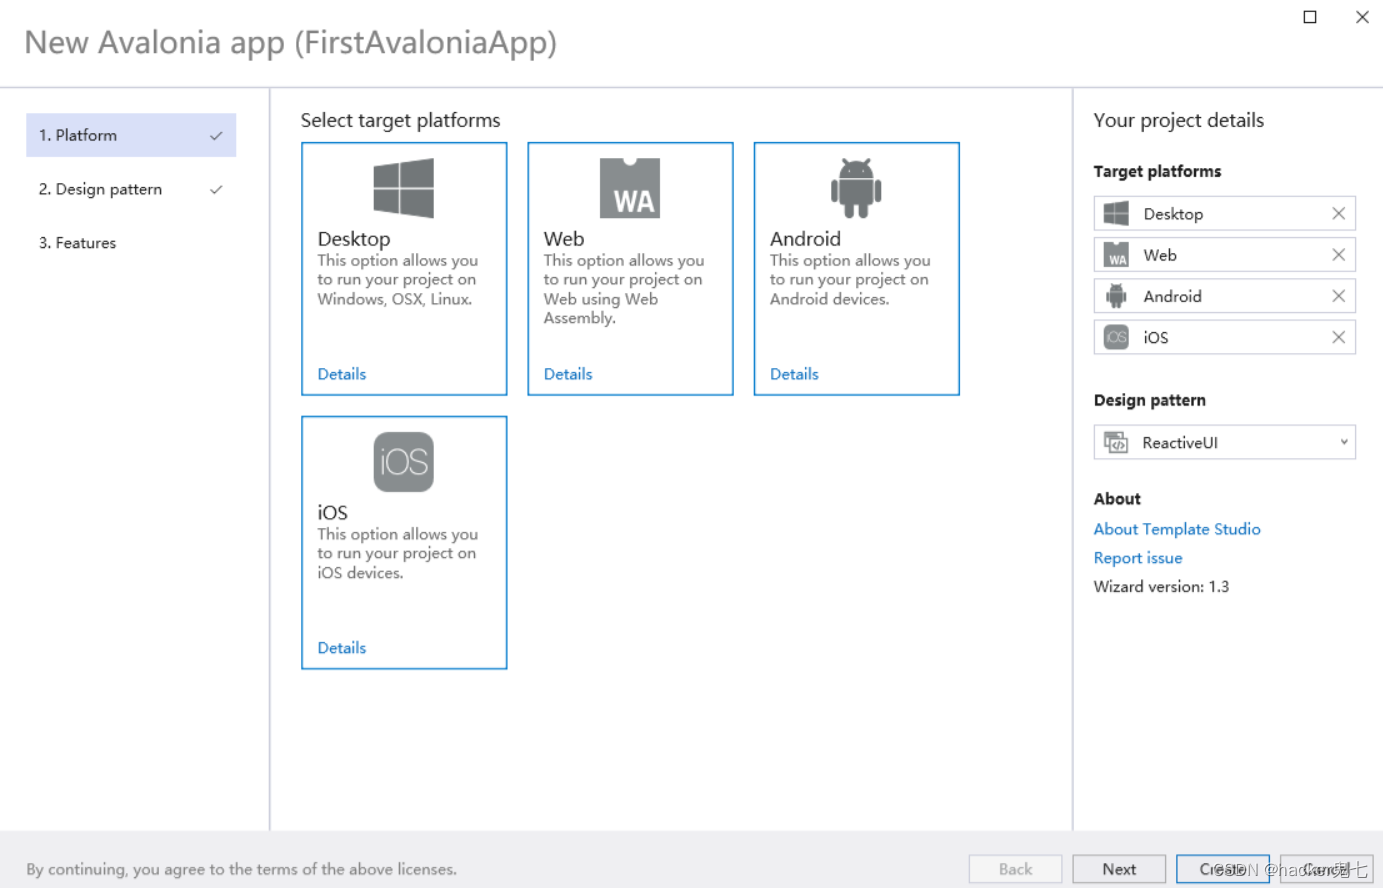Viewport: 1383px width, 888px height.
Task: Click the Report issue link
Action: pyautogui.click(x=1138, y=558)
